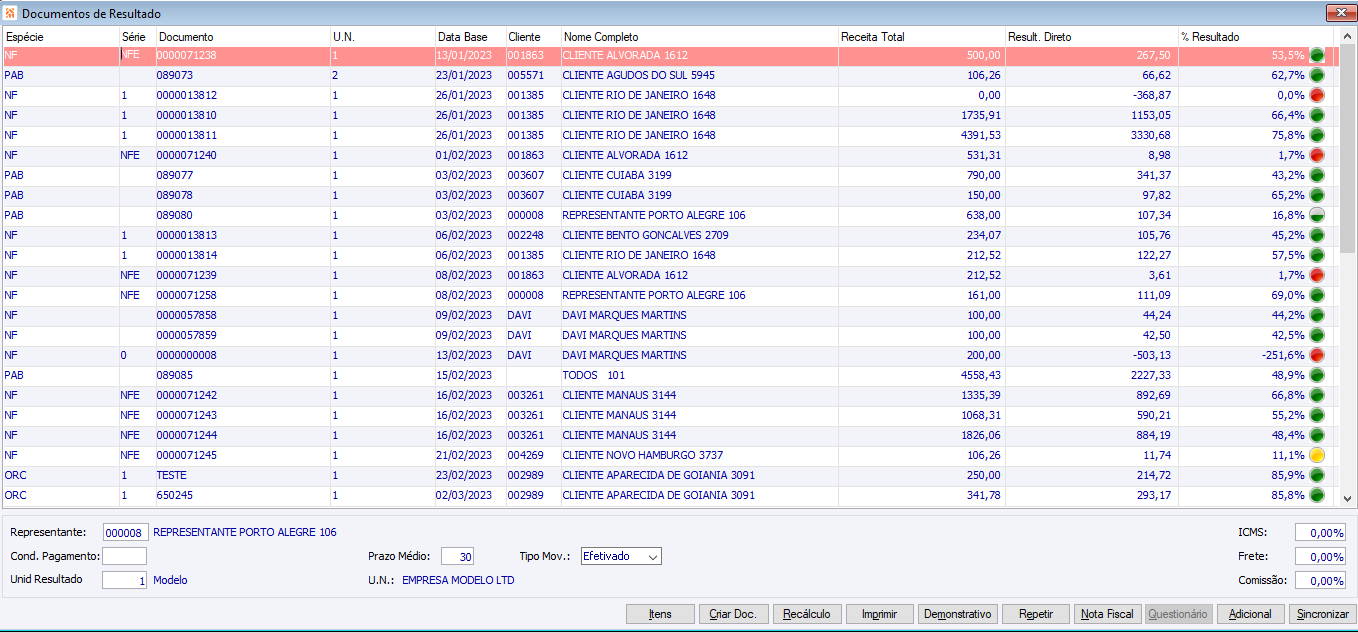The image size is (1358, 633).
Task: Click green status icon for document 089073
Action: coord(1317,75)
